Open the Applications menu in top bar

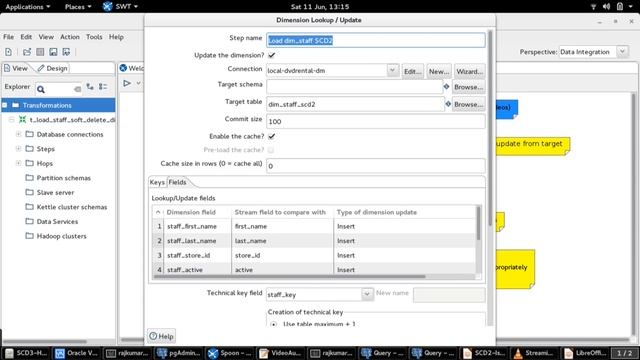click(x=28, y=7)
